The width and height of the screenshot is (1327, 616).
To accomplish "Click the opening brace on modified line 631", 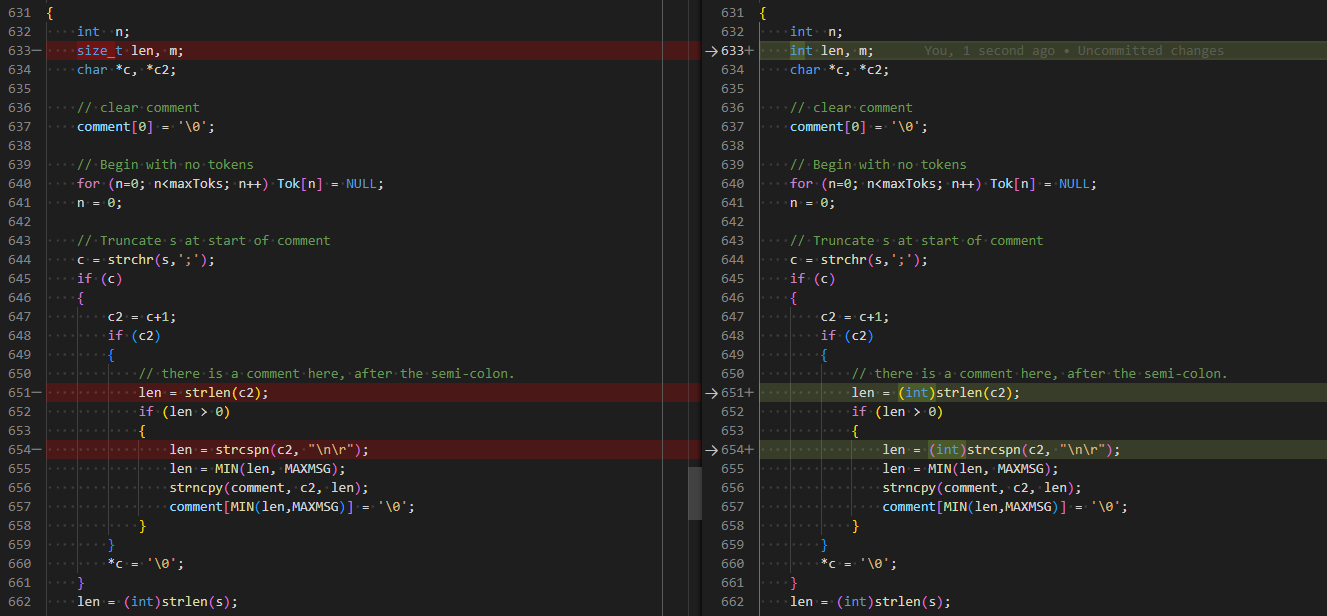I will coord(763,13).
